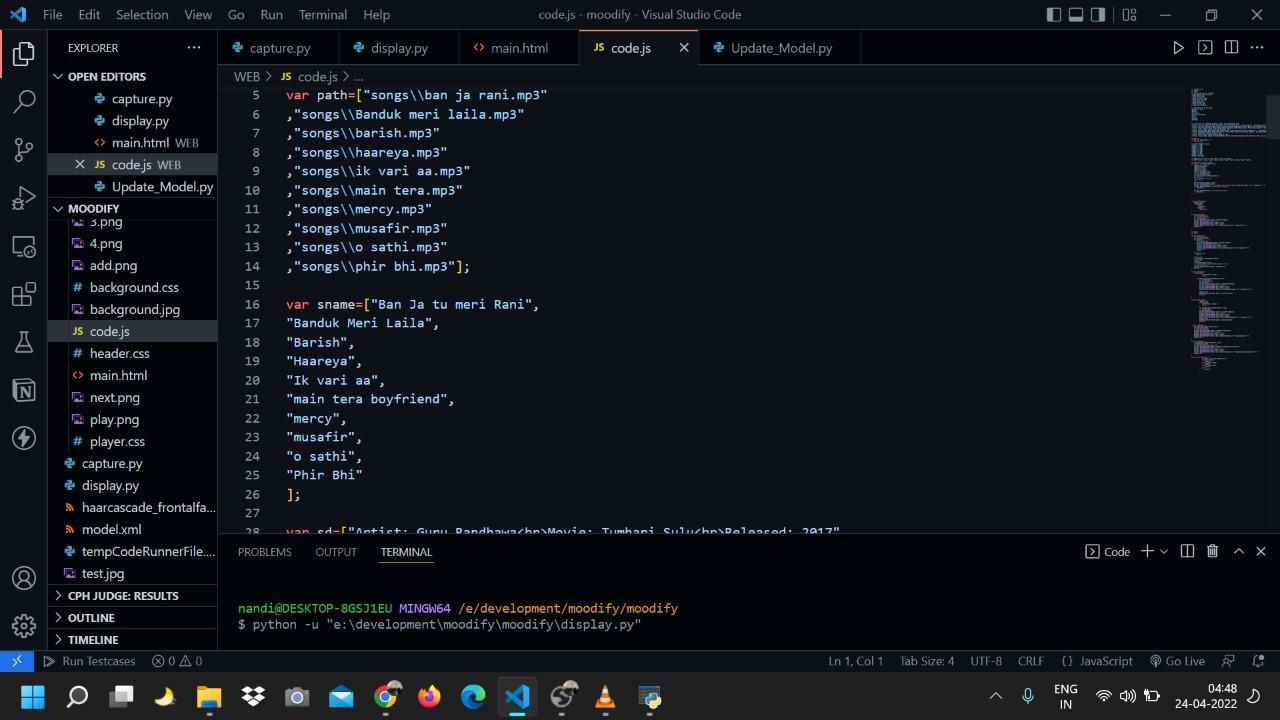Open the Accounts icon in activity bar
1280x720 pixels.
point(24,578)
